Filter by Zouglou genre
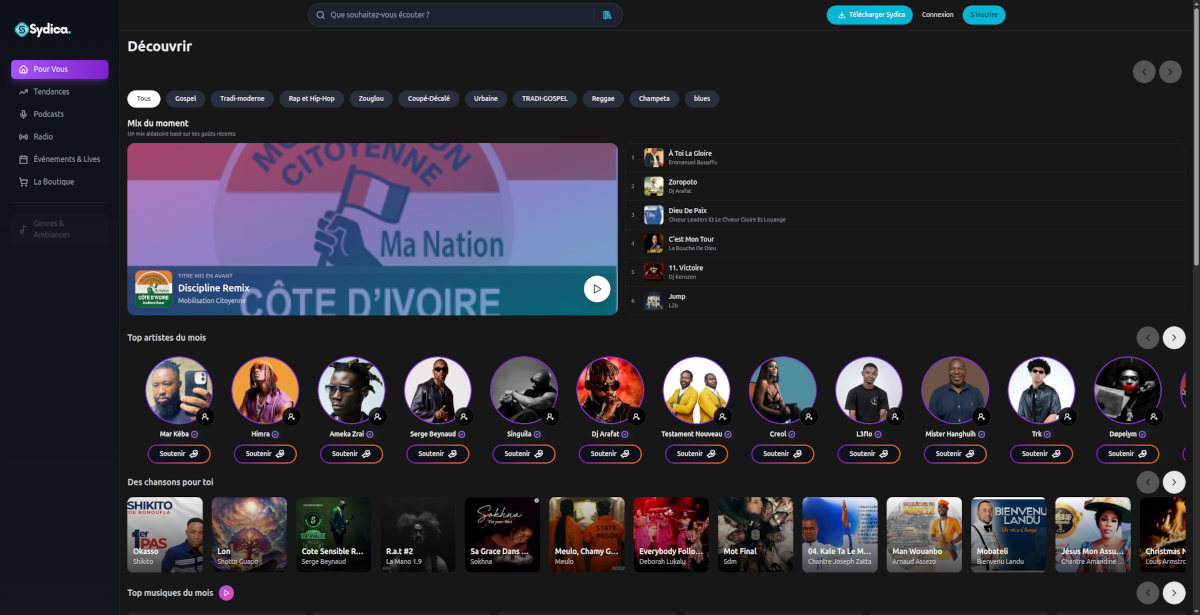Image resolution: width=1200 pixels, height=615 pixels. pyautogui.click(x=371, y=98)
